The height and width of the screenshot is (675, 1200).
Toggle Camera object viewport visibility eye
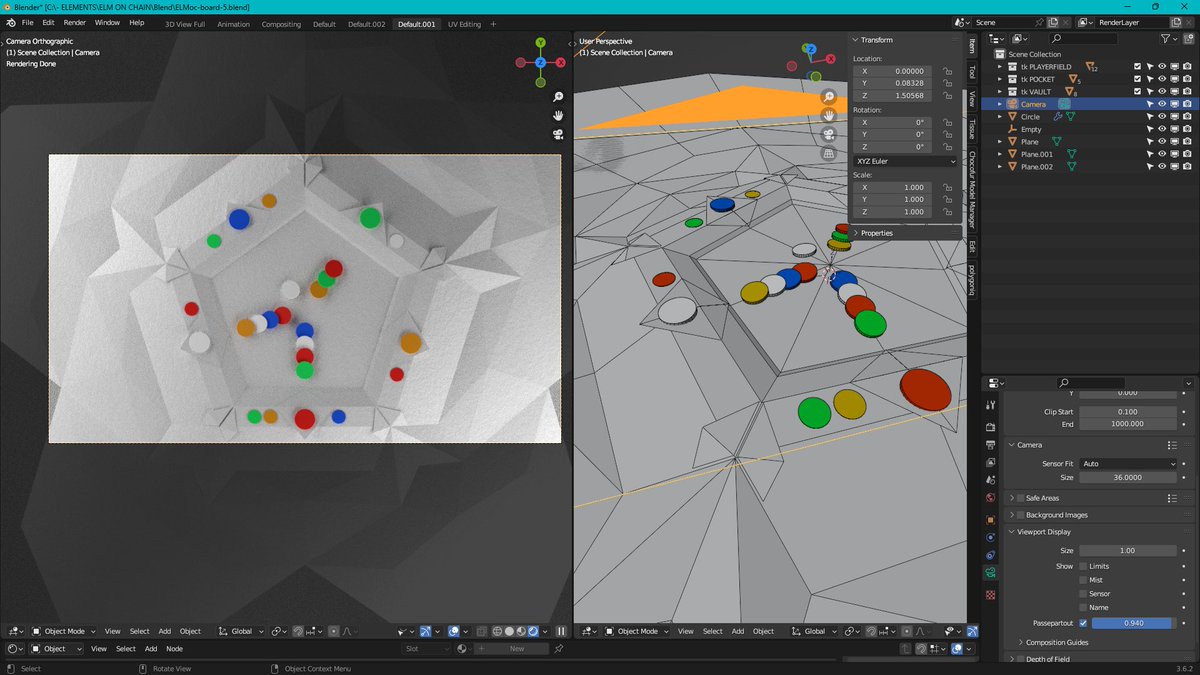pyautogui.click(x=1162, y=104)
